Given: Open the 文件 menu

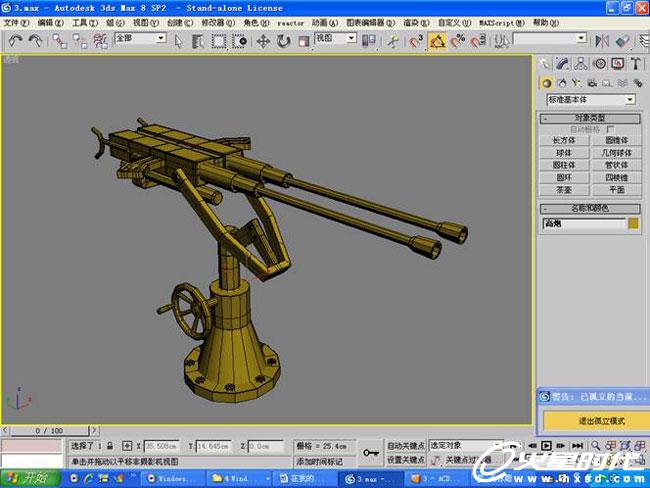Looking at the screenshot, I should [x=16, y=23].
